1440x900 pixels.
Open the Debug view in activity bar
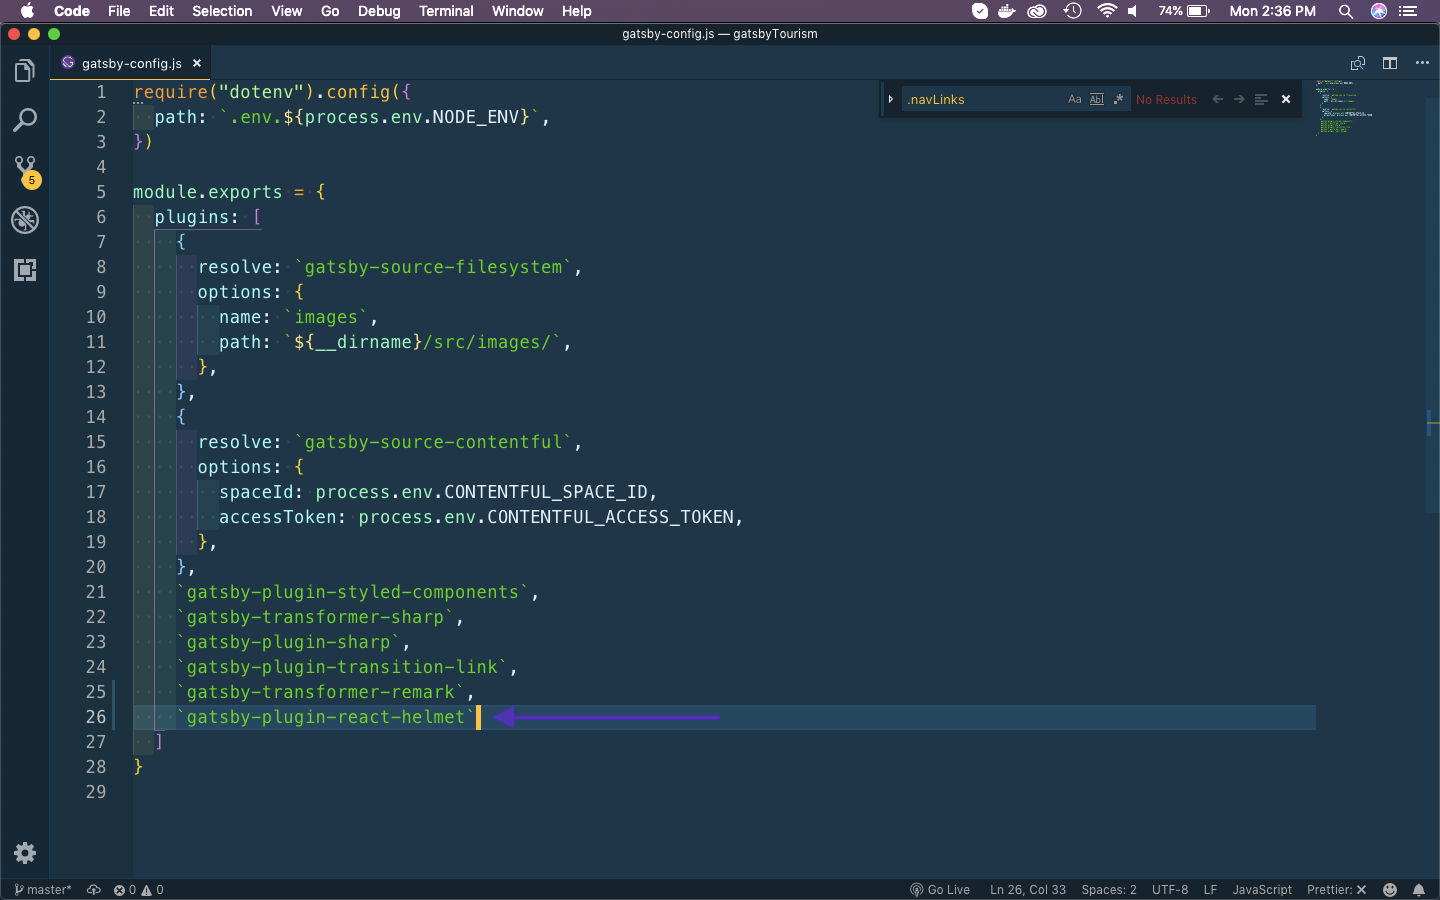pyautogui.click(x=25, y=220)
